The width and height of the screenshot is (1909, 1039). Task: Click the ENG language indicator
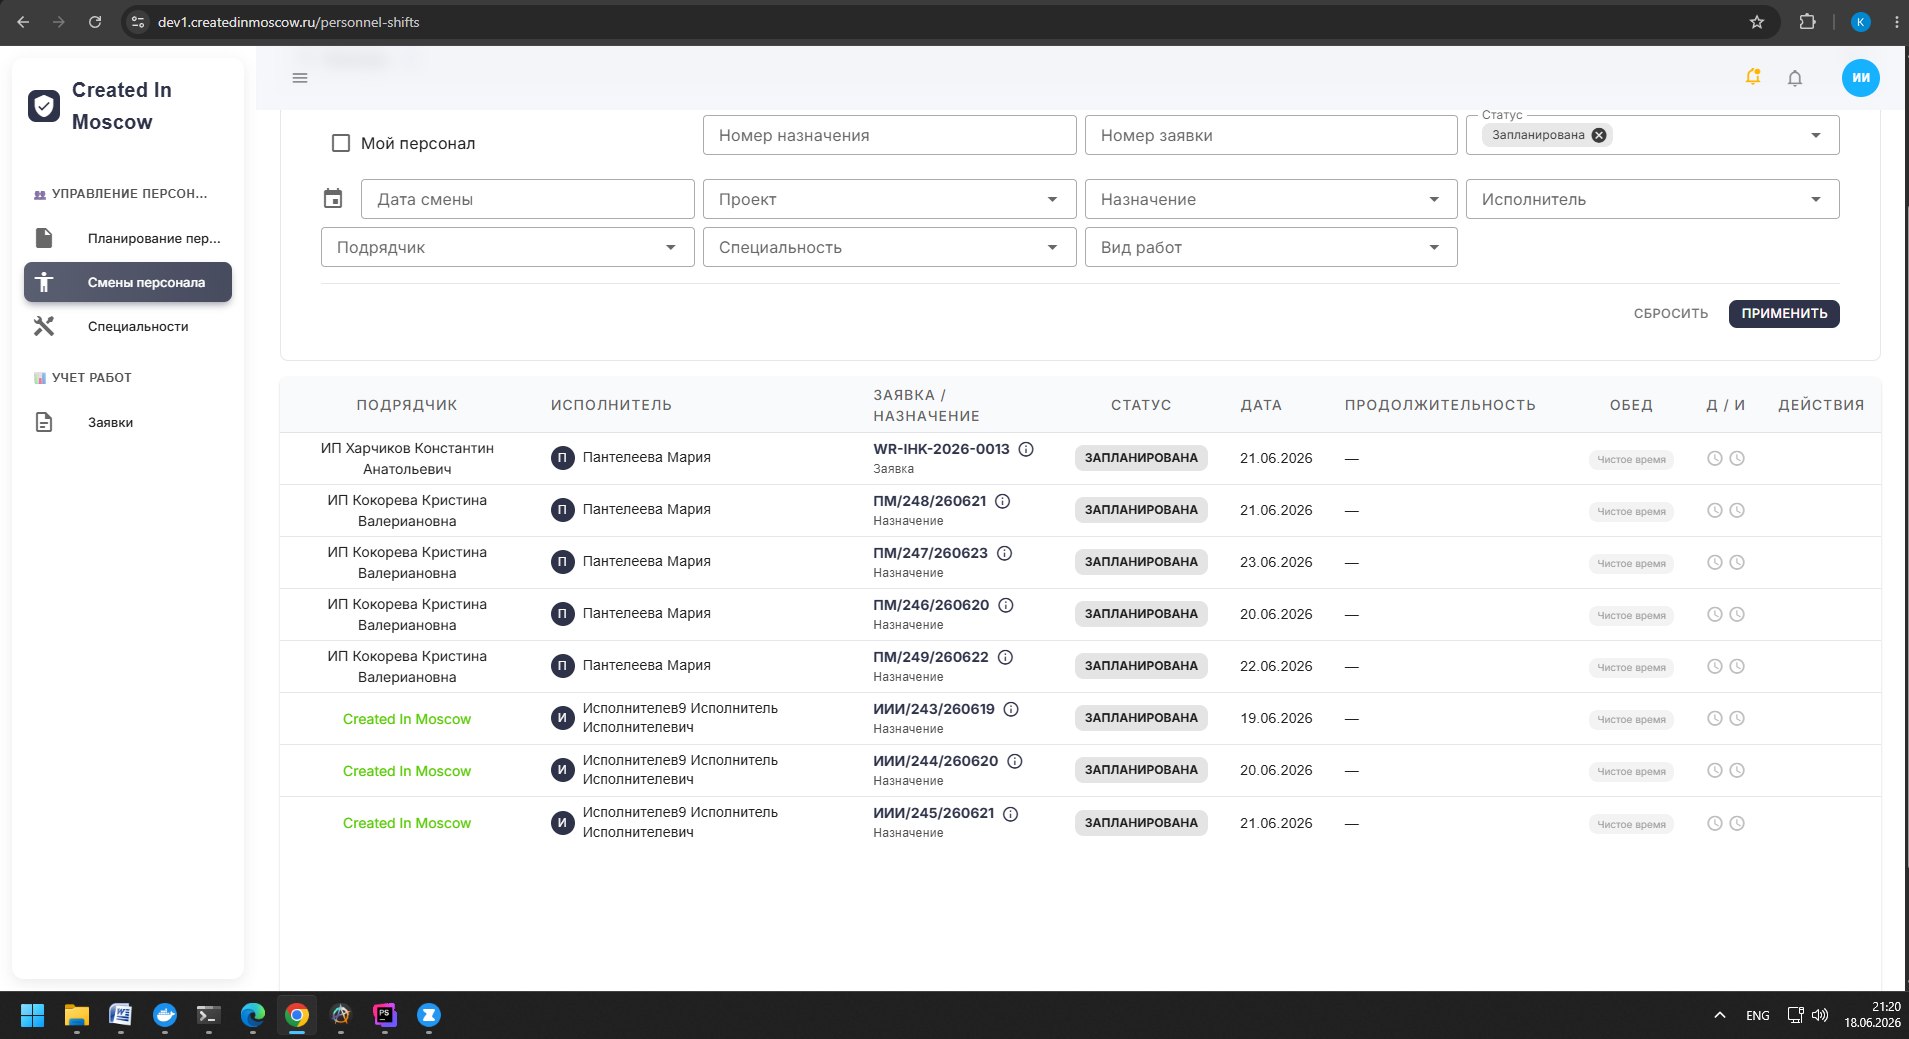tap(1757, 1015)
